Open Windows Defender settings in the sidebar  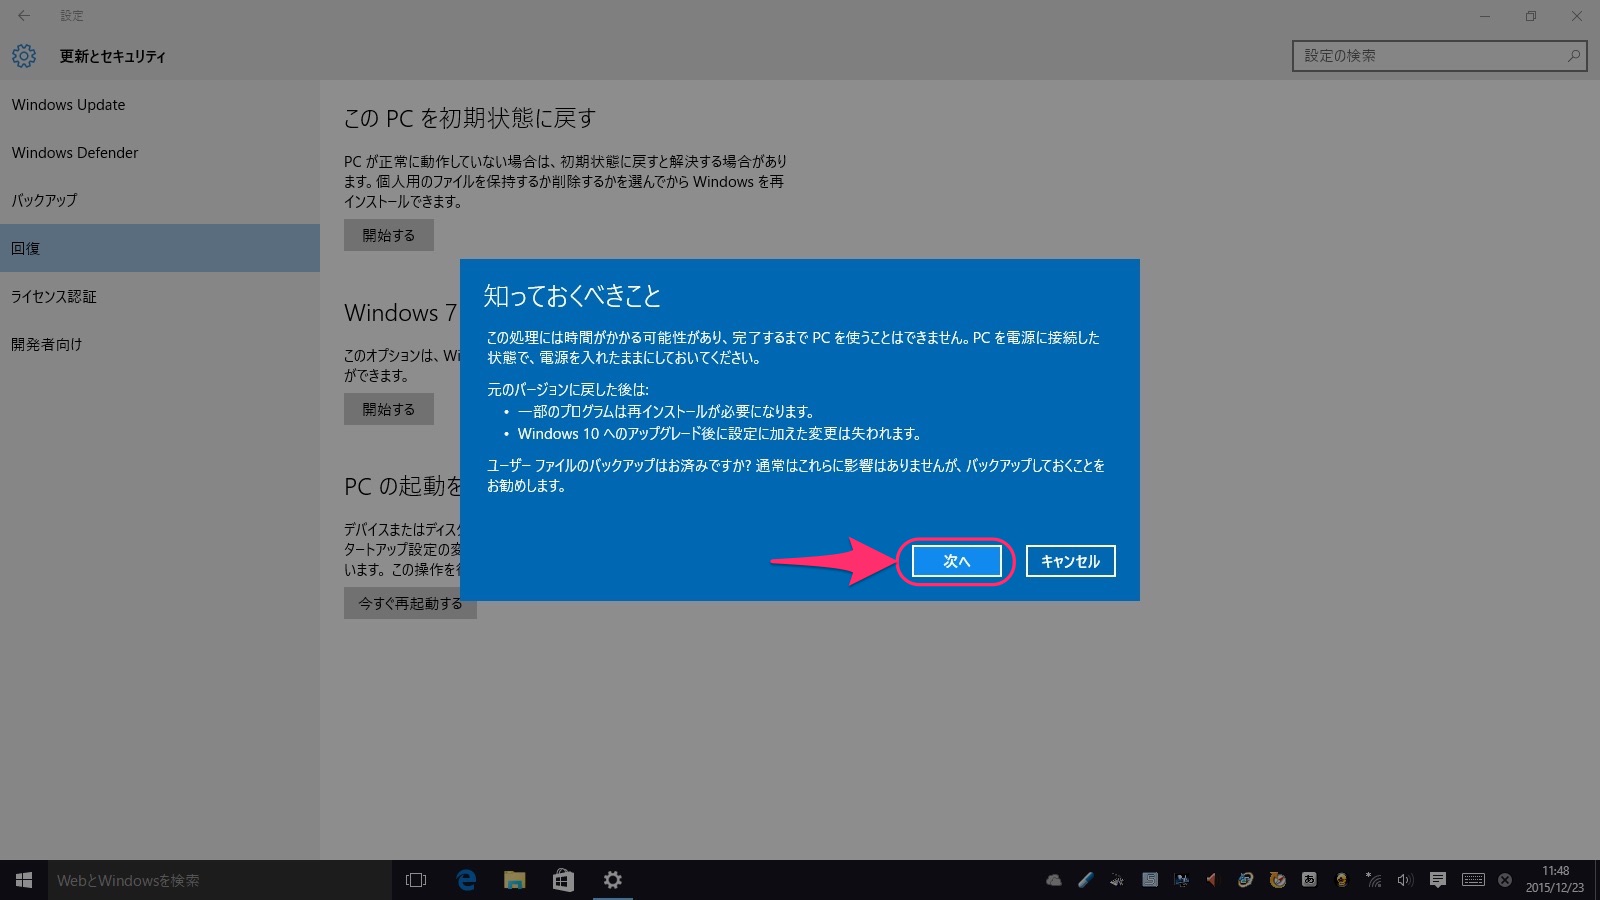pyautogui.click(x=160, y=152)
